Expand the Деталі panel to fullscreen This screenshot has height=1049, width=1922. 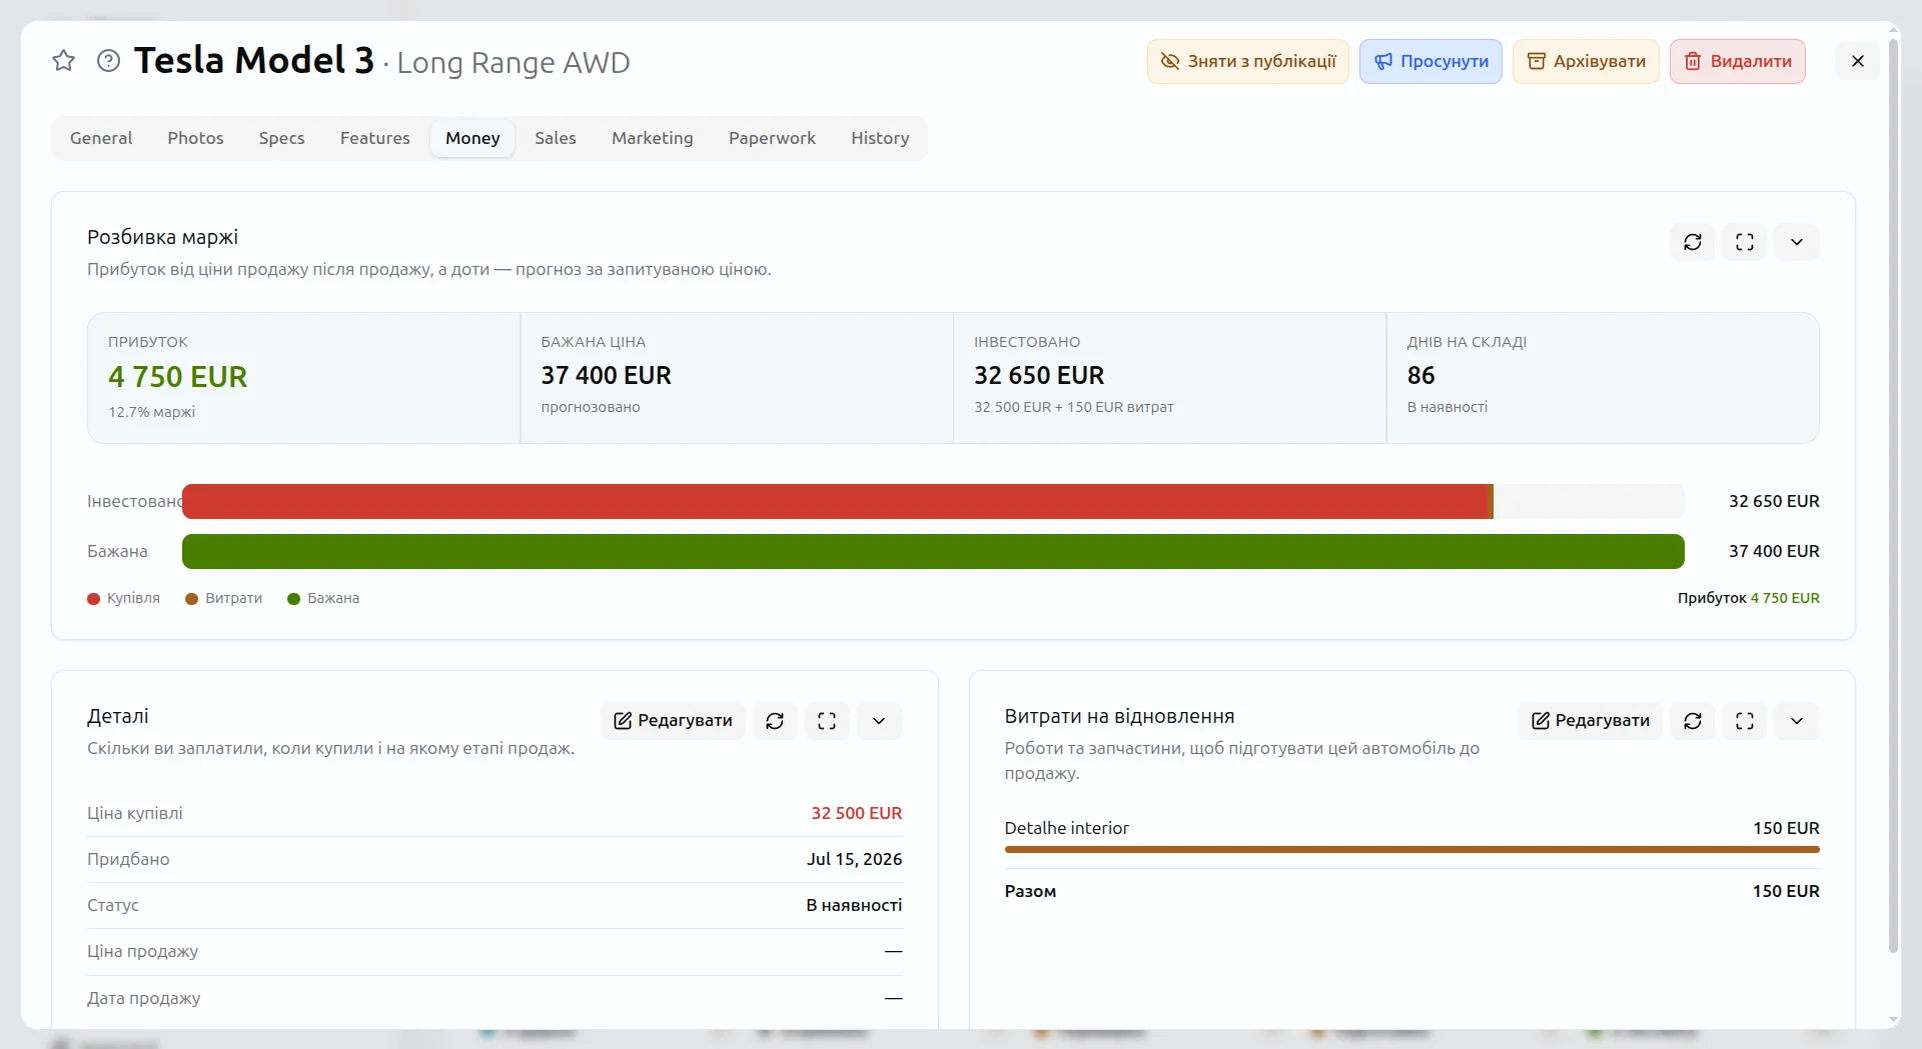[827, 721]
